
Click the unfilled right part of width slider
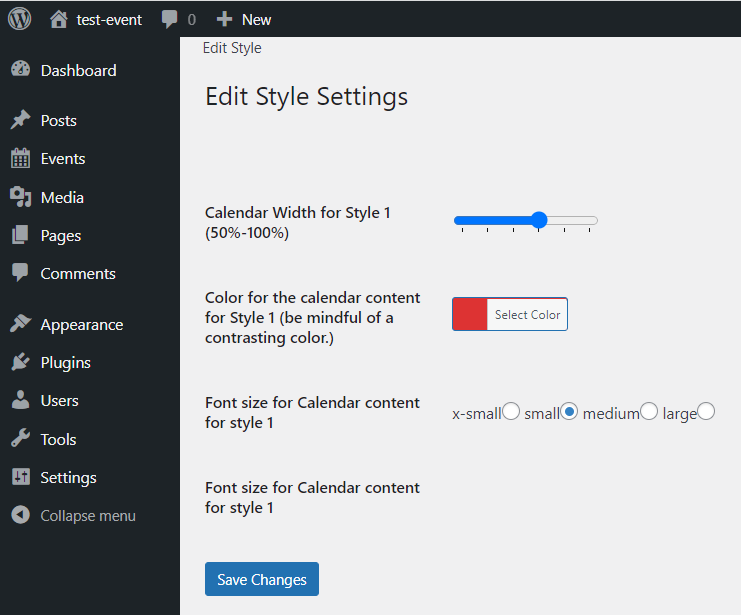click(x=573, y=220)
